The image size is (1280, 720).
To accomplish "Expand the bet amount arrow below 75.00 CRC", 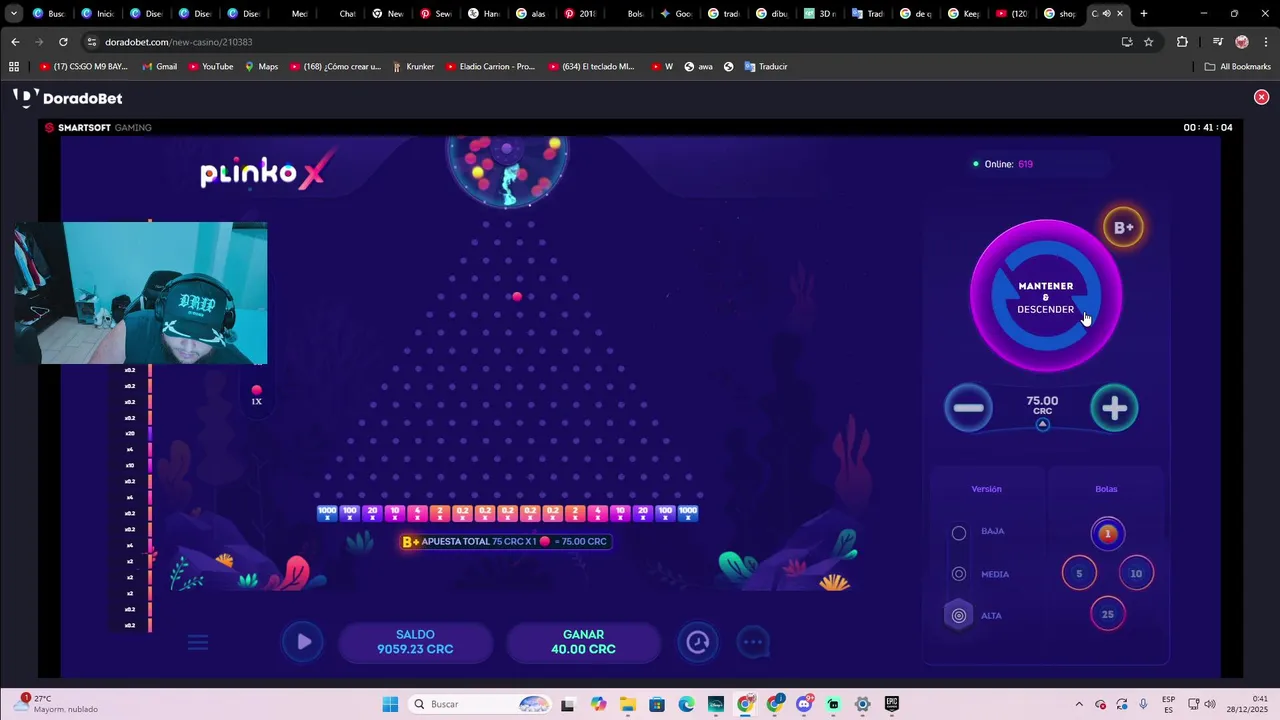I will 1042,424.
